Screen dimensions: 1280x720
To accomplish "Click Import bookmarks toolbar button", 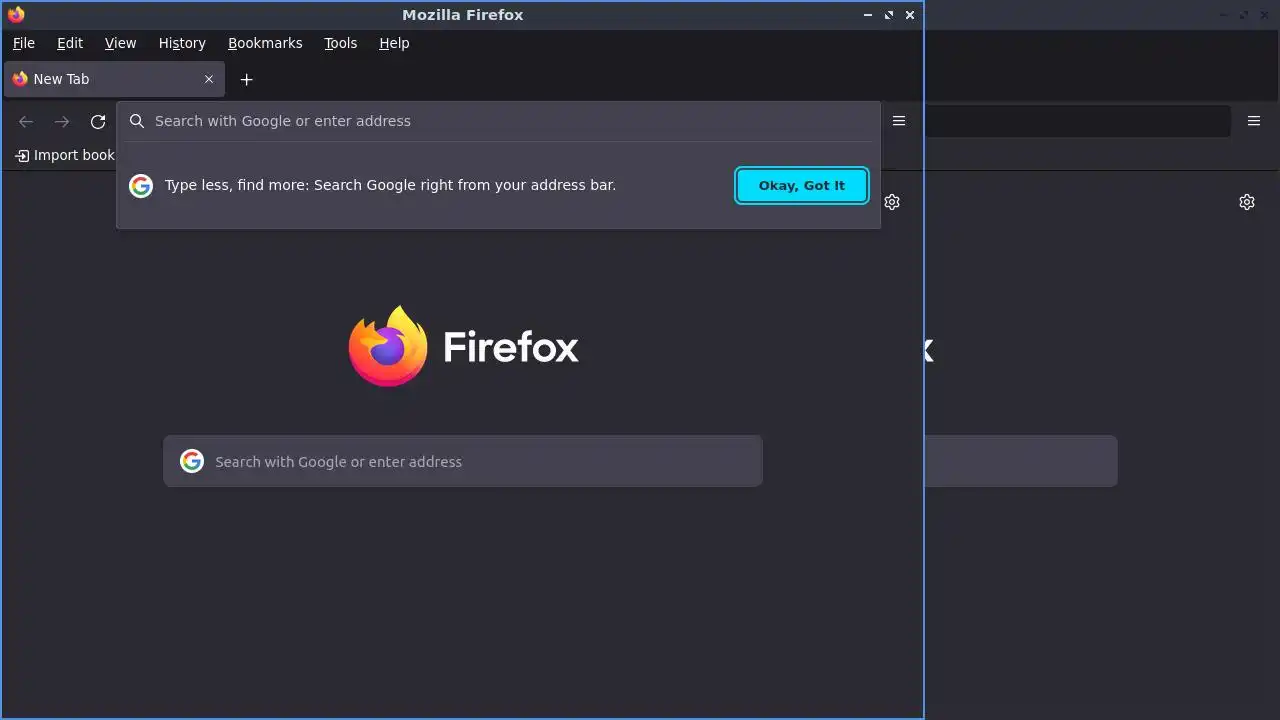I will 65,155.
